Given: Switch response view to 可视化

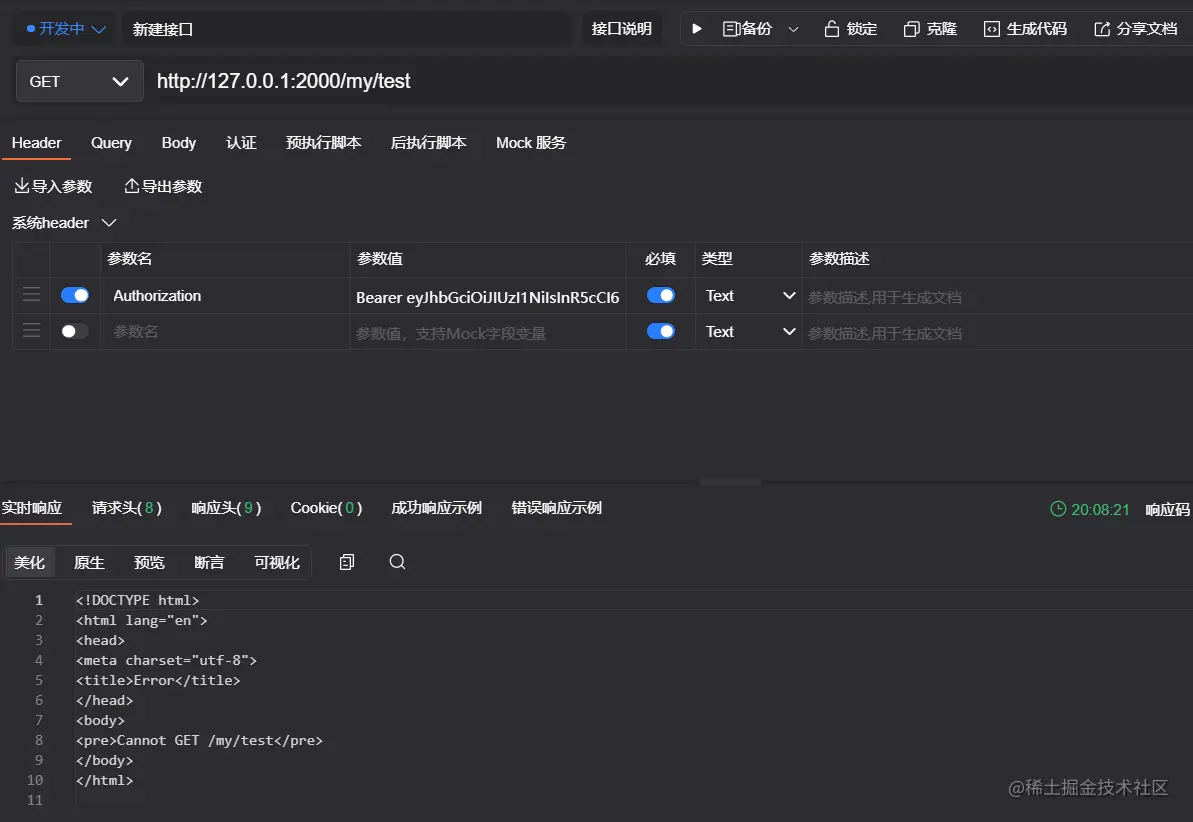Looking at the screenshot, I should [x=277, y=562].
